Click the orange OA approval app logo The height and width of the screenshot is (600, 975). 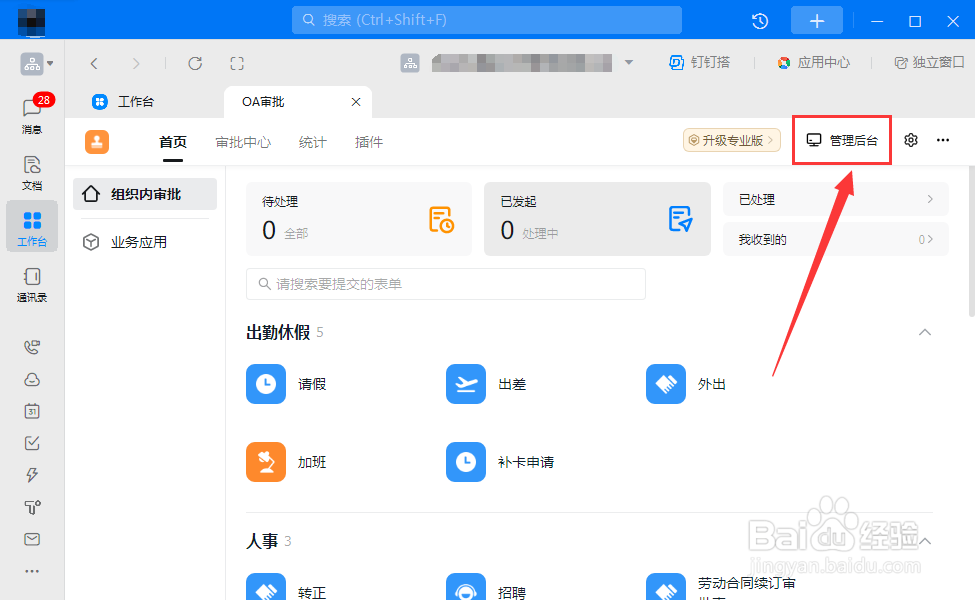click(97, 142)
